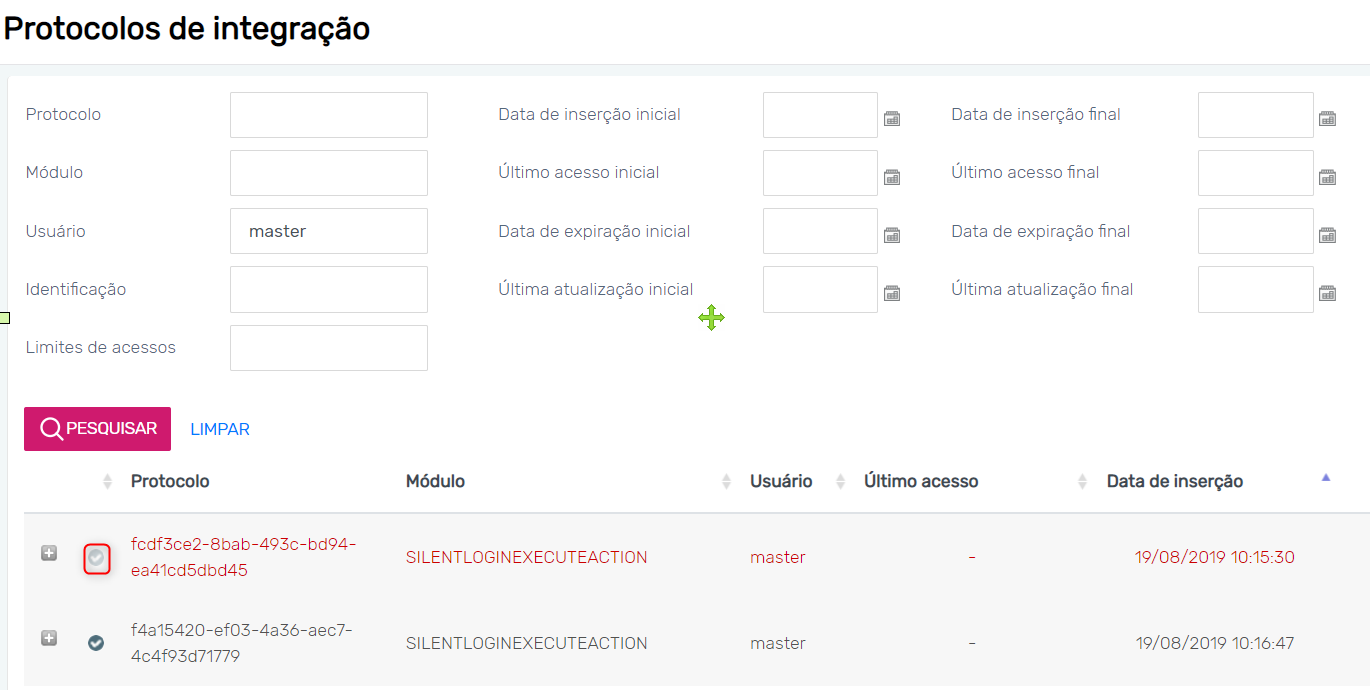Open calendar for Último acesso inicial
The width and height of the screenshot is (1370, 690).
coord(892,177)
